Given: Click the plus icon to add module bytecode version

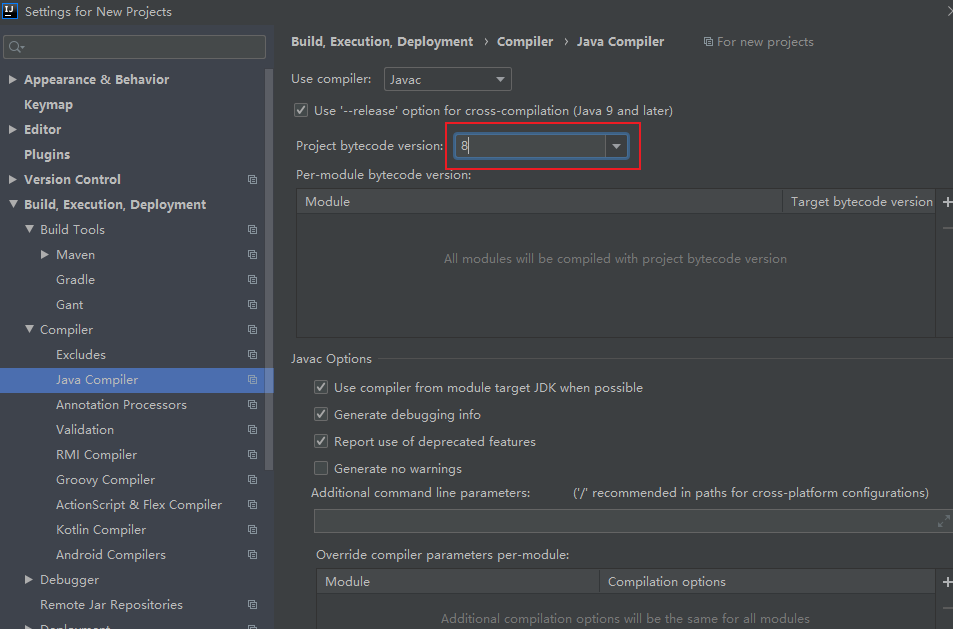Looking at the screenshot, I should [x=946, y=202].
